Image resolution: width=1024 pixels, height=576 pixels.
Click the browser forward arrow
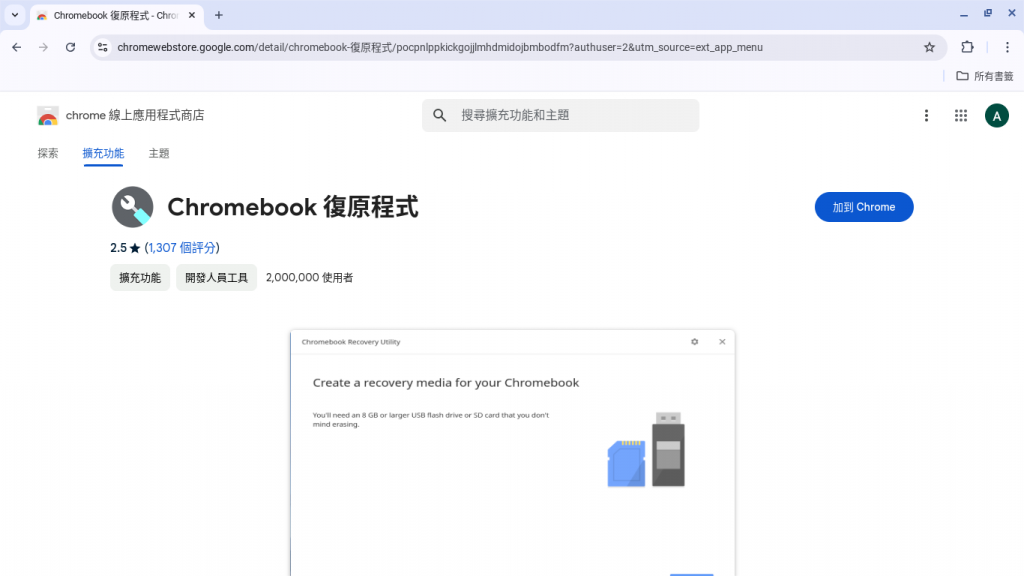point(43,47)
